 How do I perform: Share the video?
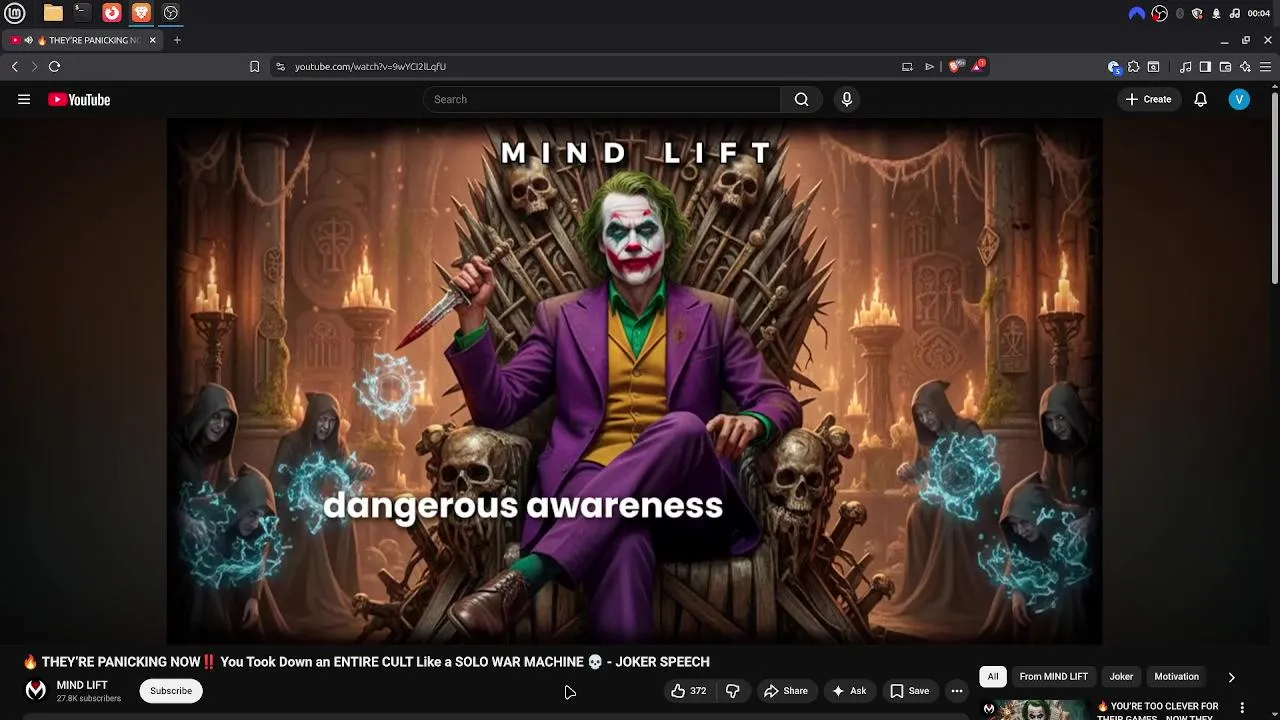pyautogui.click(x=785, y=691)
